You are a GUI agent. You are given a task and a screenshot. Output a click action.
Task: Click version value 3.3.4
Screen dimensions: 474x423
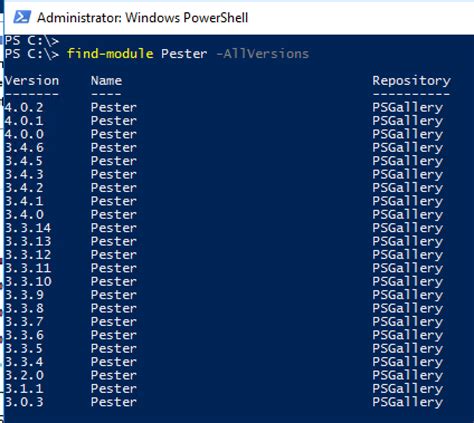(24, 362)
